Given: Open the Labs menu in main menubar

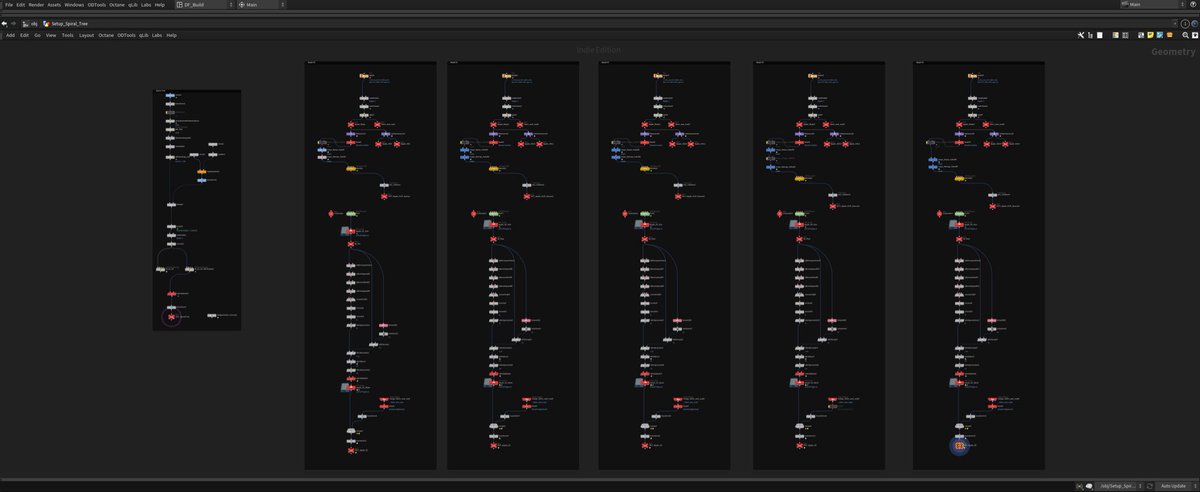Looking at the screenshot, I should tap(146, 5).
